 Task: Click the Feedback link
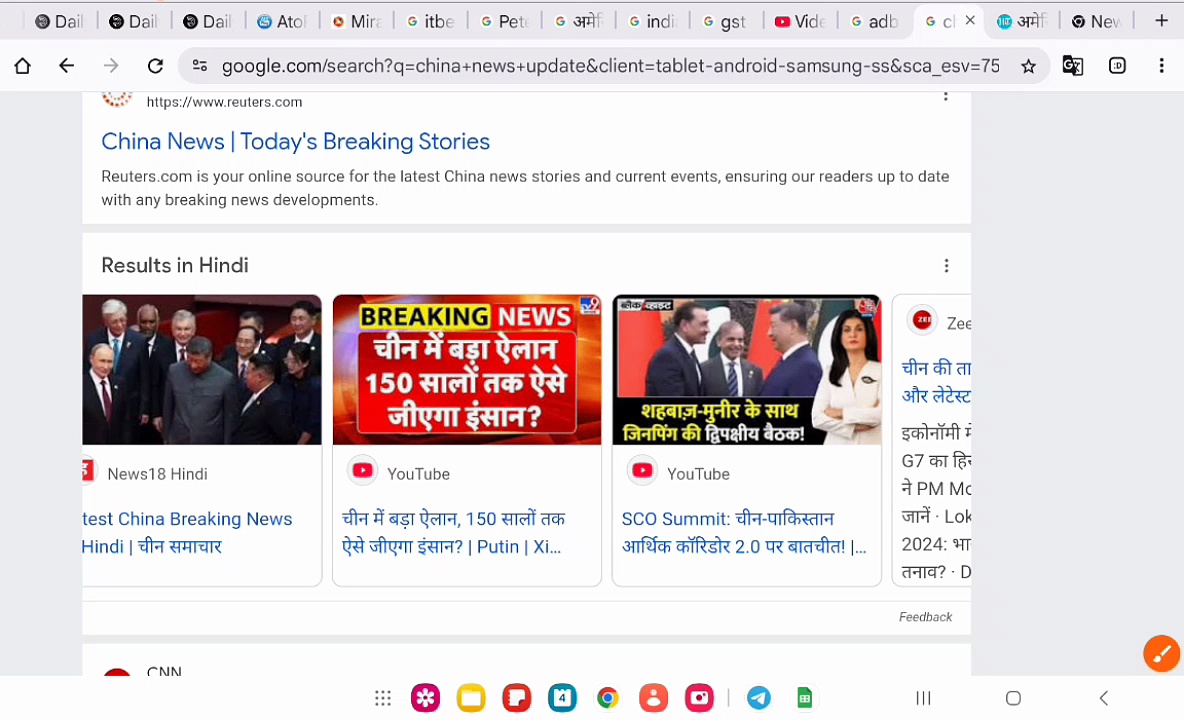[925, 617]
